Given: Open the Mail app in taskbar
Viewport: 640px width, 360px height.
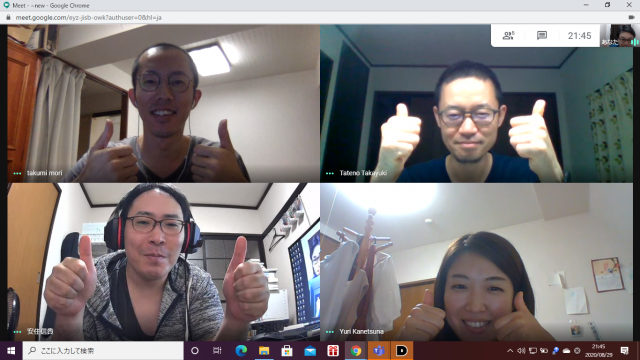Looking at the screenshot, I should pos(310,351).
